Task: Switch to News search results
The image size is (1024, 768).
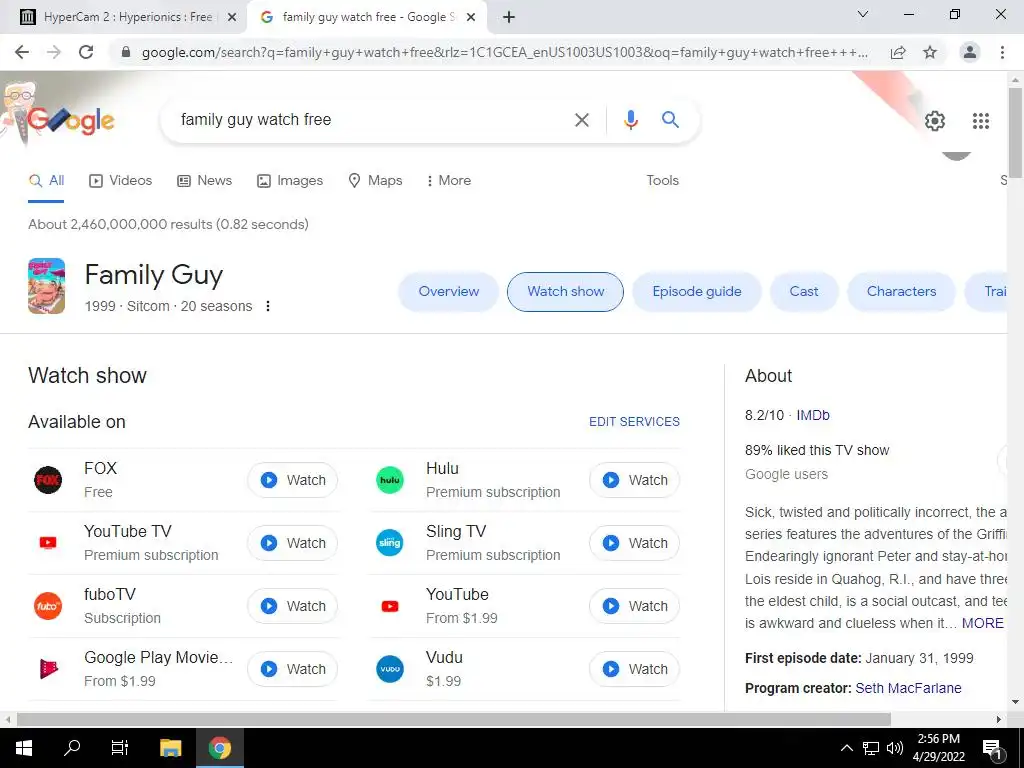Action: coord(204,180)
